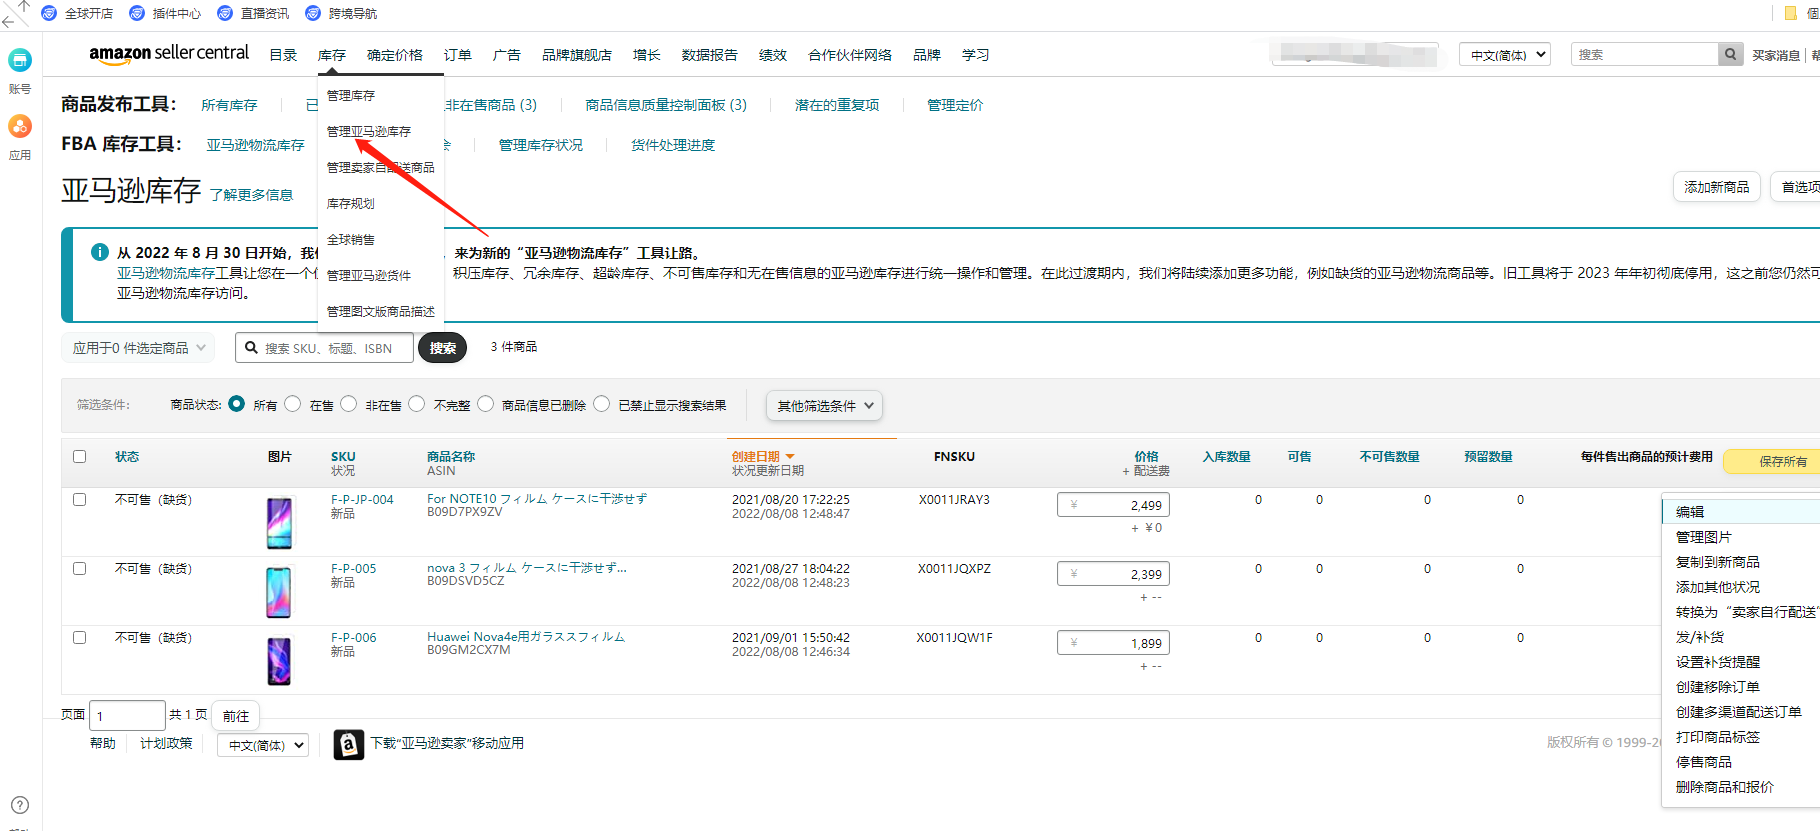This screenshot has height=831, width=1820.
Task: Open the 管理库存状况 link
Action: click(541, 145)
